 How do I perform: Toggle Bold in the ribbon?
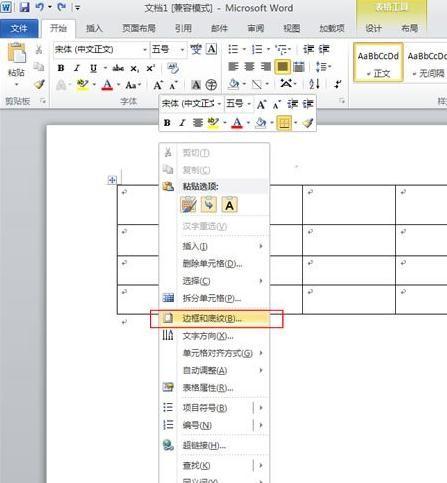(61, 68)
